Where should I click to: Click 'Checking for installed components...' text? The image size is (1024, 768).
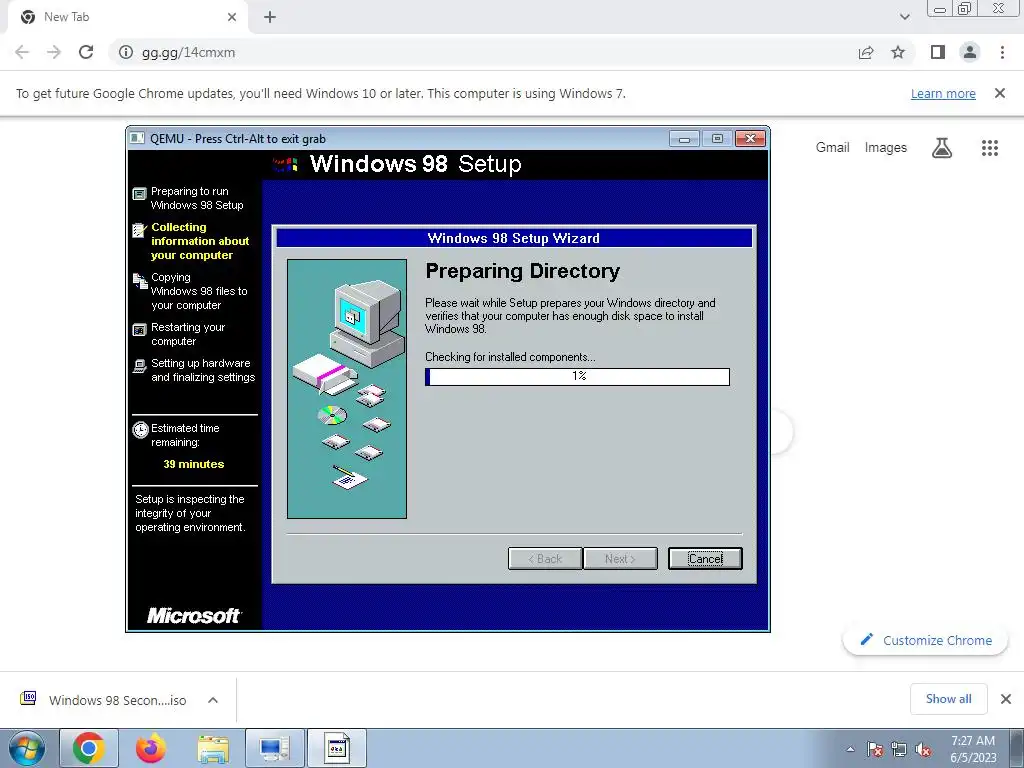click(510, 357)
